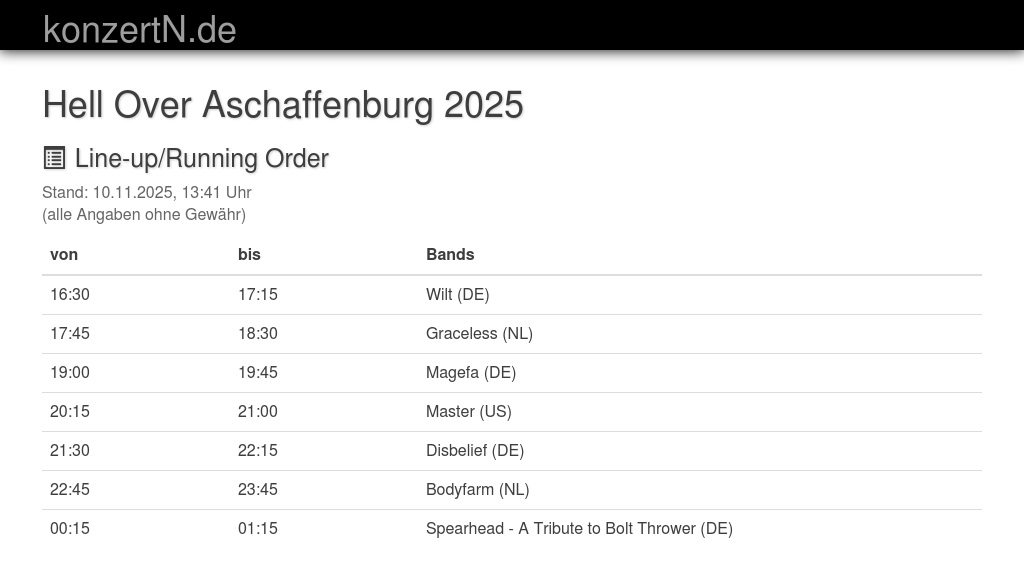
Task: Click the Magefa (DE) row
Action: [x=471, y=372]
